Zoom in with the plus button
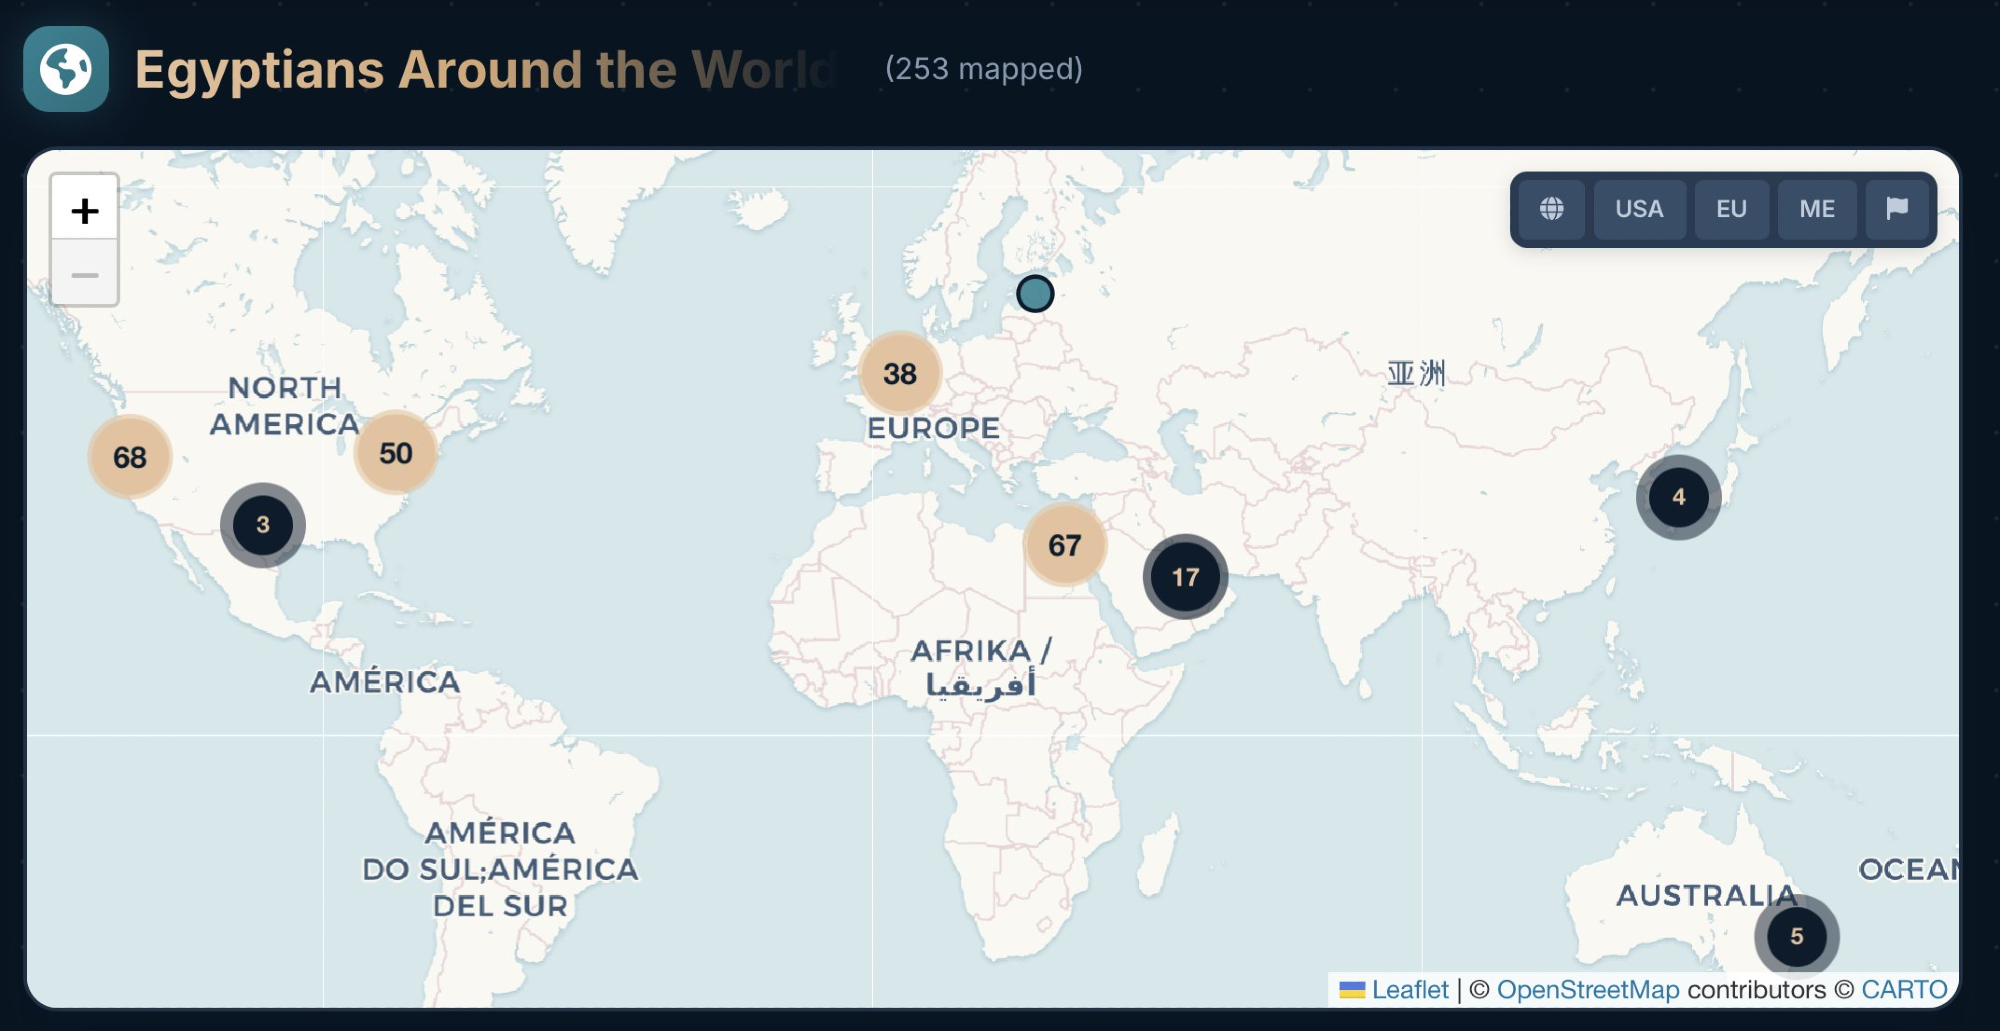2000x1031 pixels. (x=85, y=211)
